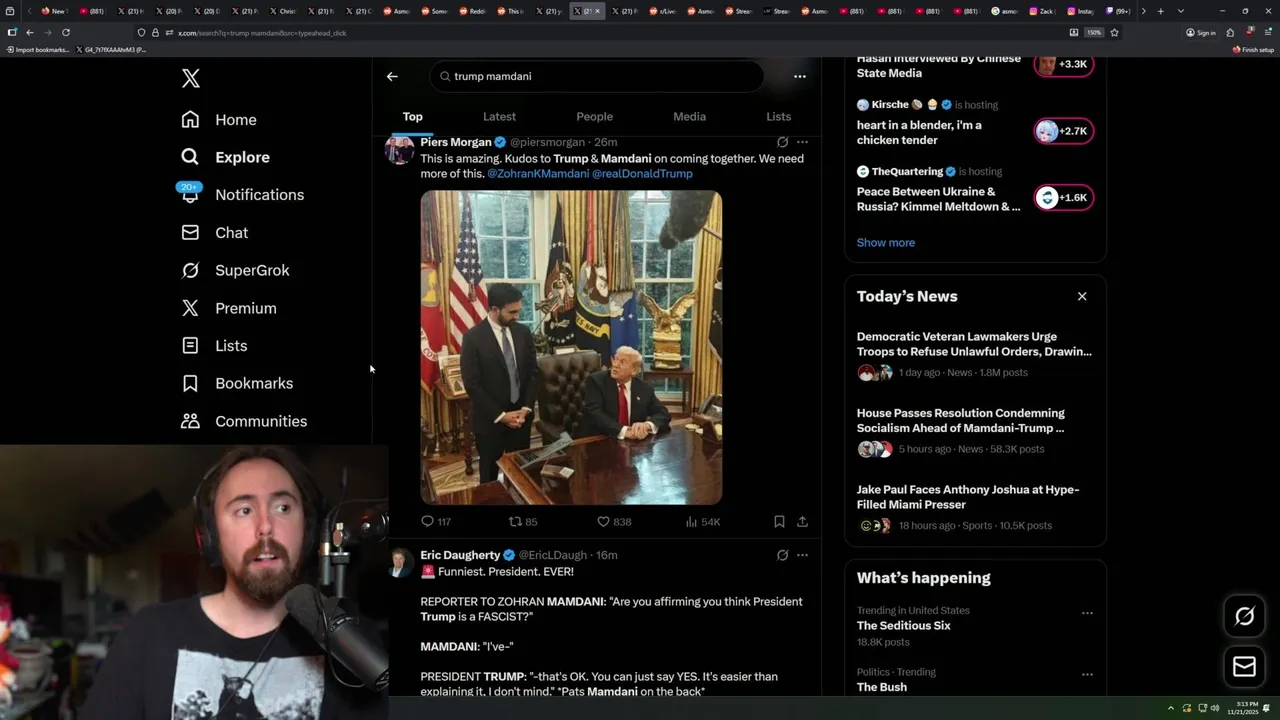This screenshot has width=1280, height=720.
Task: Switch to the Lists search tab
Action: (x=778, y=117)
